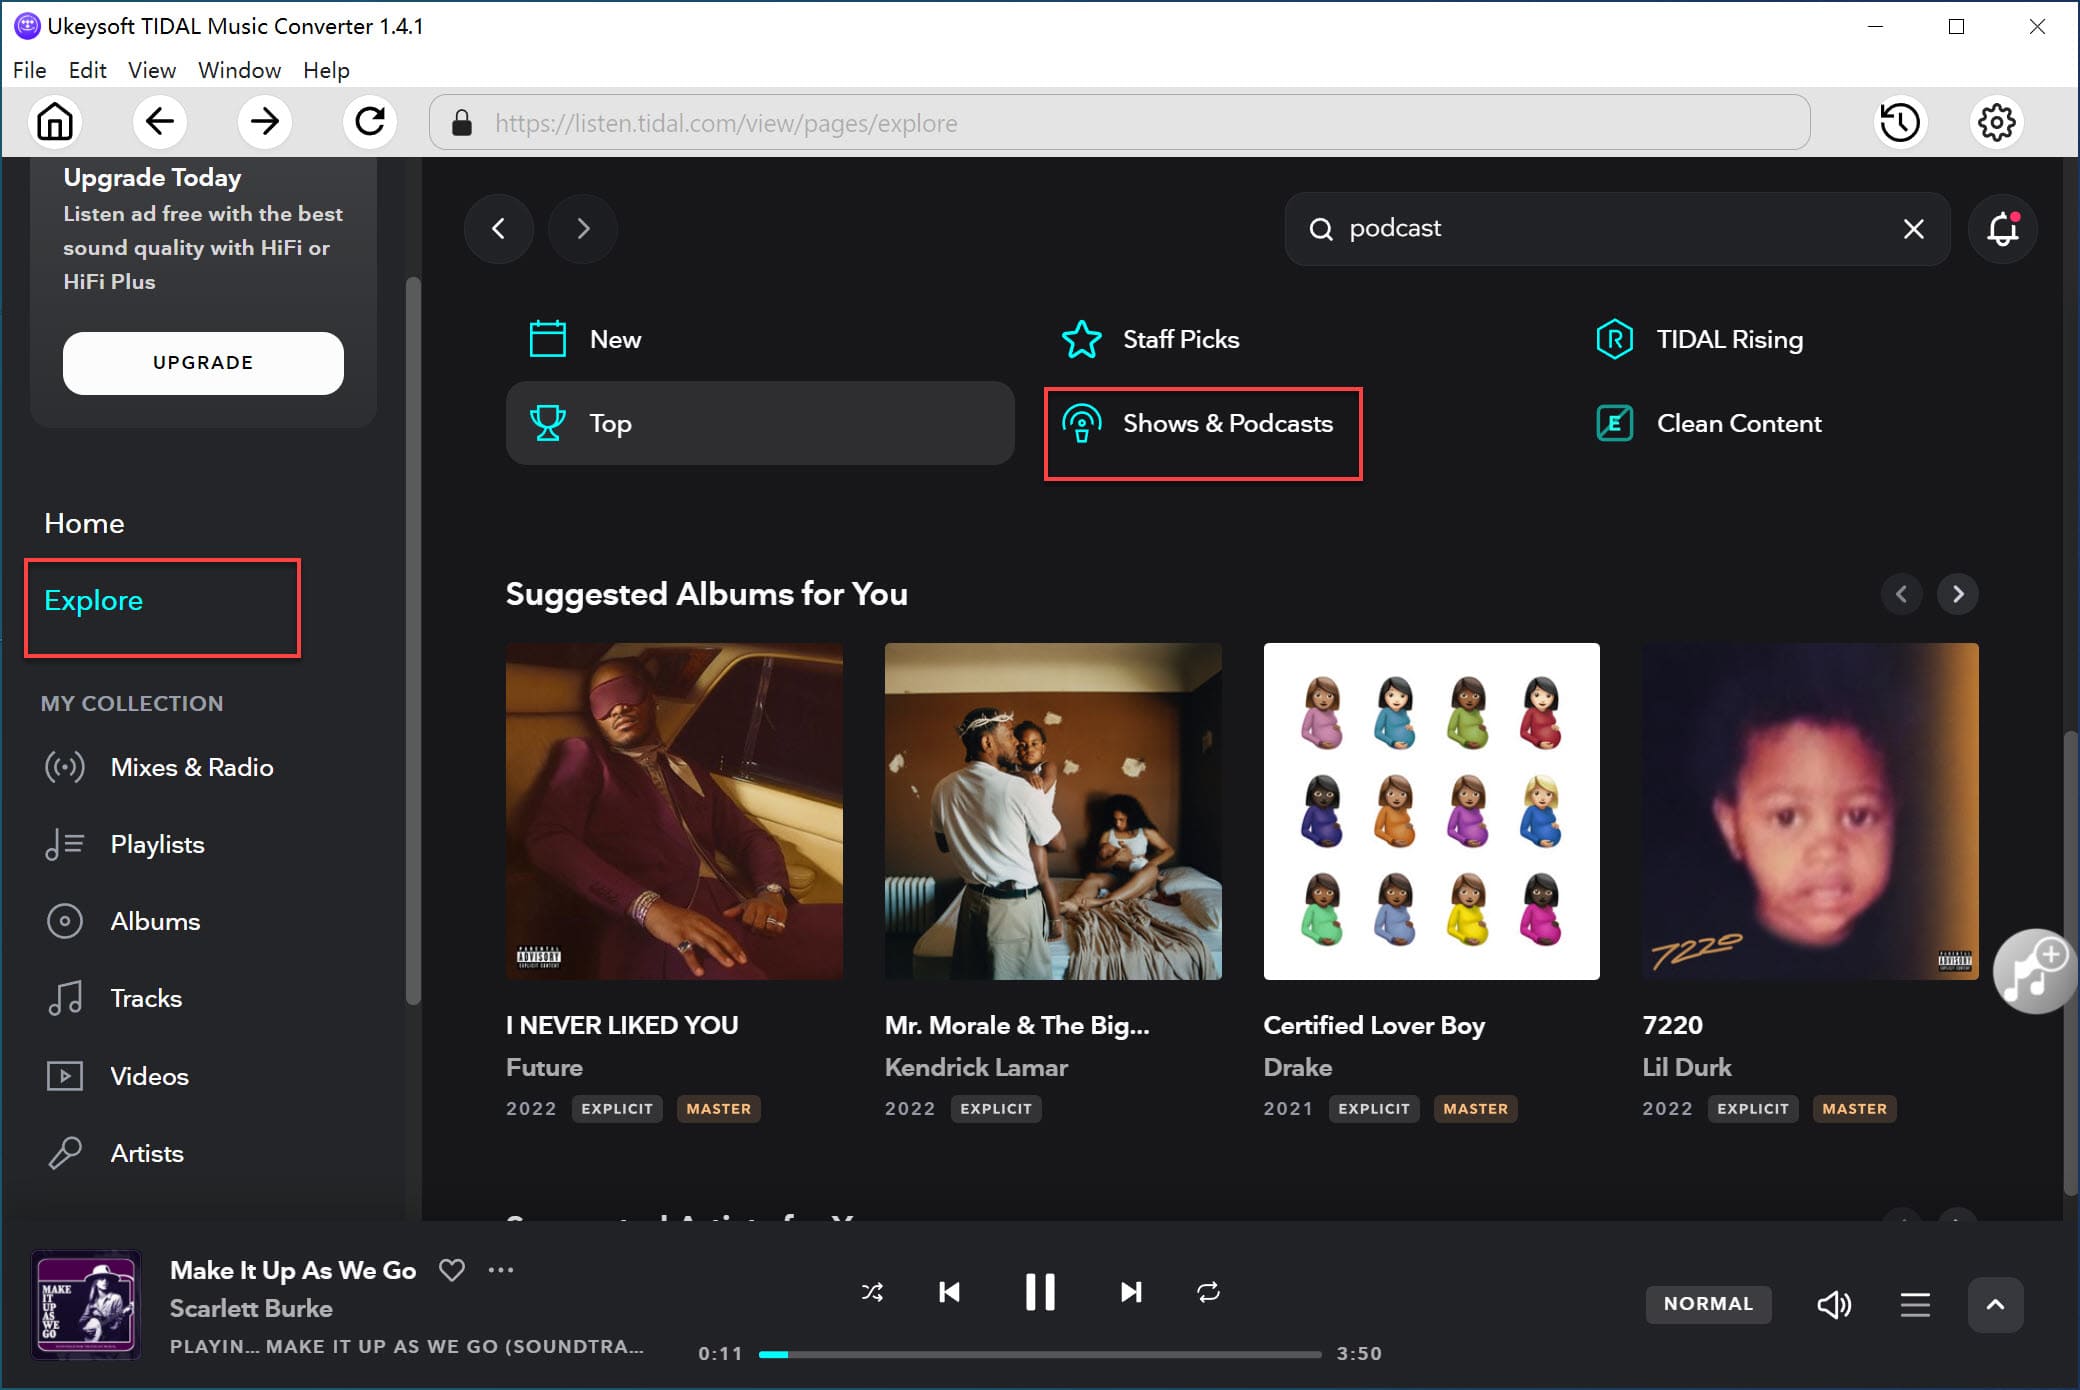The image size is (2080, 1390).
Task: Open the Explore page link
Action: 92,600
